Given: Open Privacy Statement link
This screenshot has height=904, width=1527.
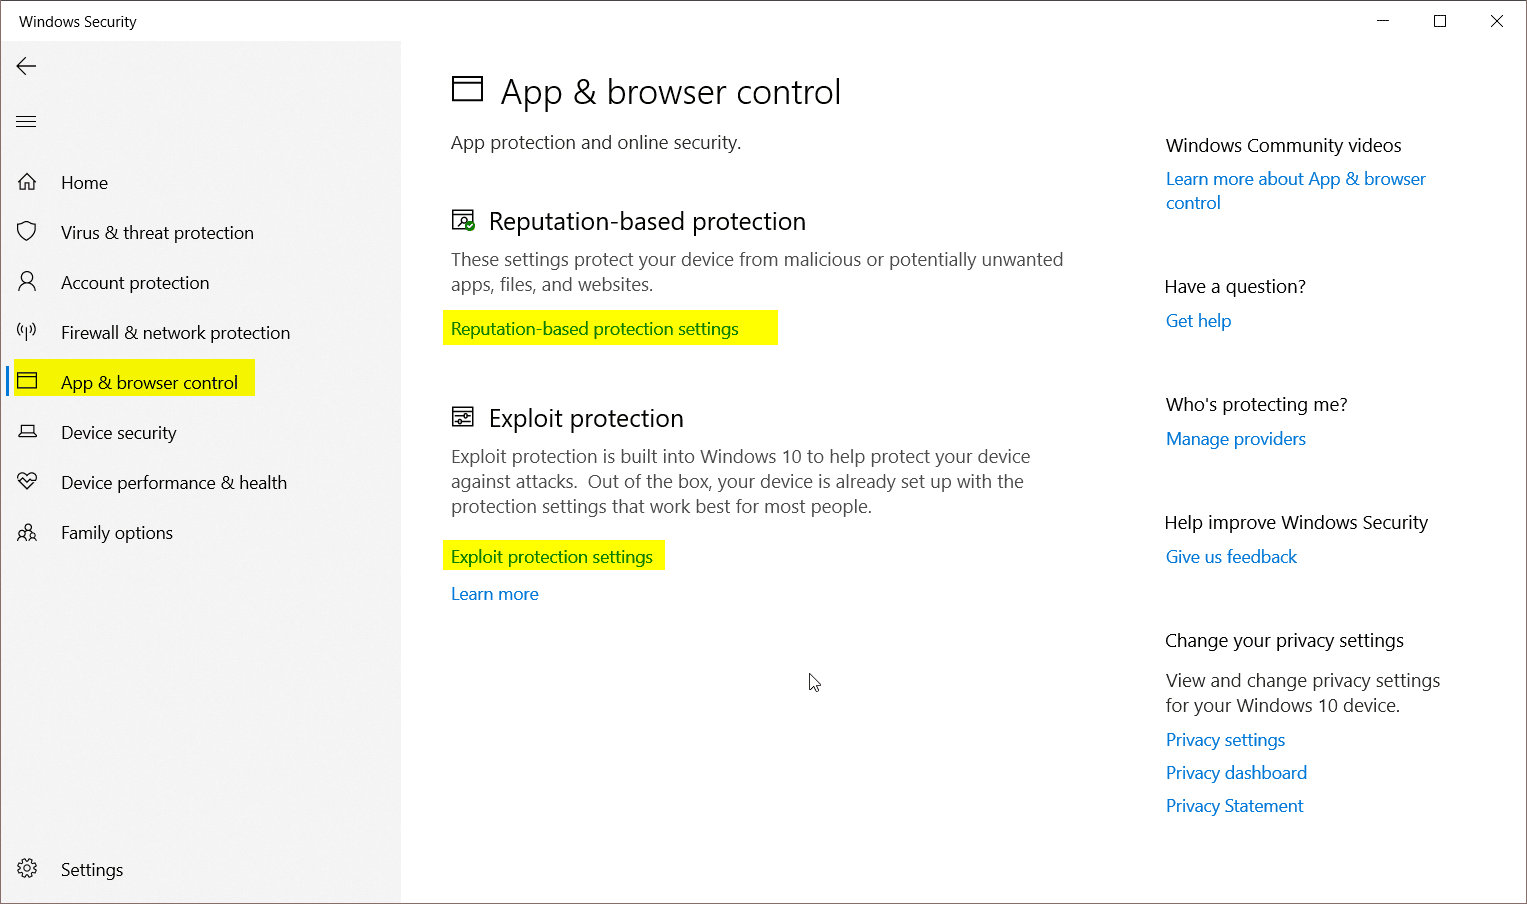Looking at the screenshot, I should tap(1234, 806).
